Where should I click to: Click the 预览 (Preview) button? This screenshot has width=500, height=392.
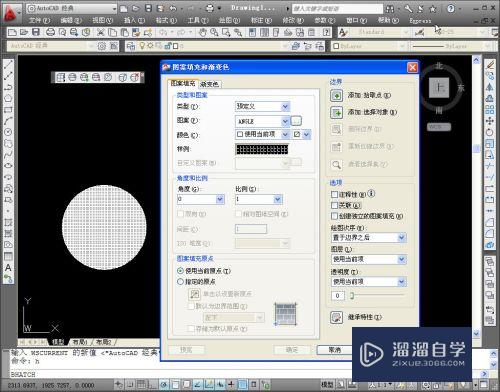click(186, 350)
